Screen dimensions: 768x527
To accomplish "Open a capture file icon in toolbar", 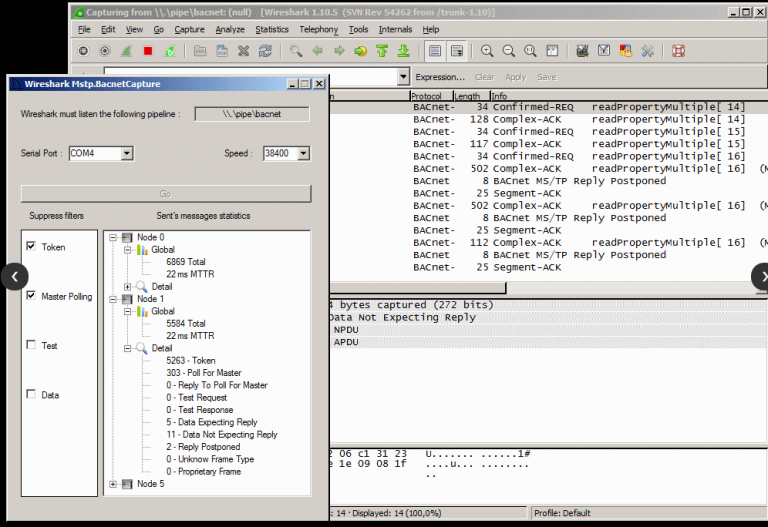I will pyautogui.click(x=200, y=51).
